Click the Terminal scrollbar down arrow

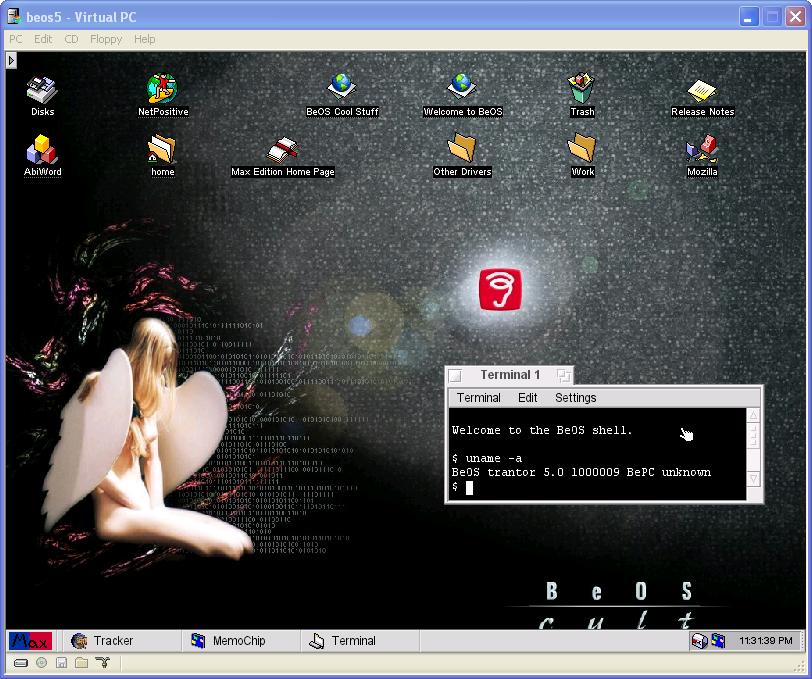753,480
